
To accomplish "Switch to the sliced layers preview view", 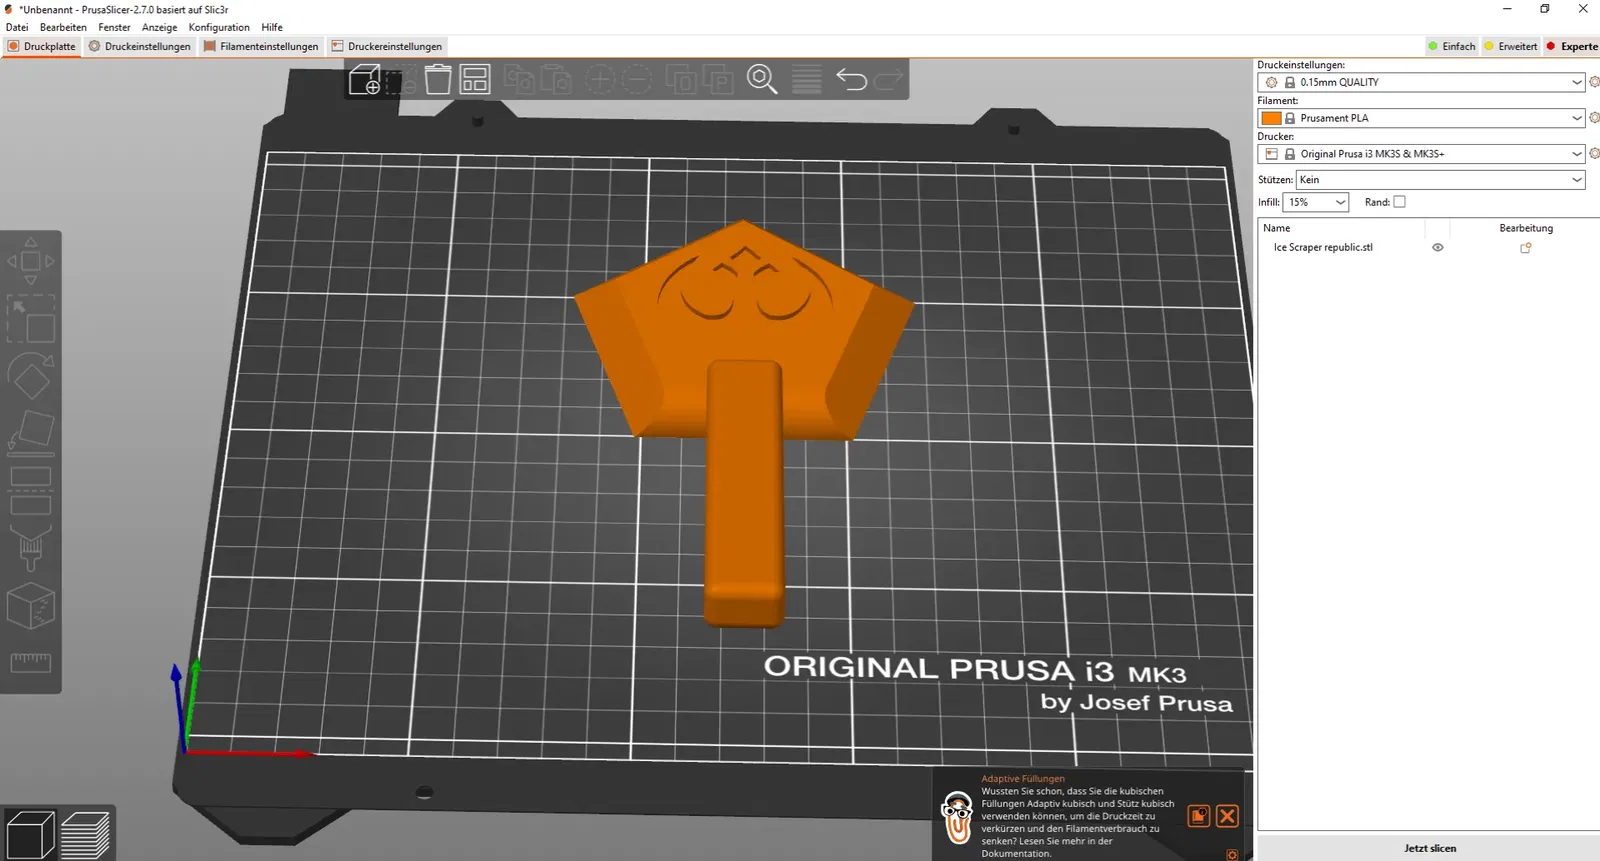I will 85,835.
